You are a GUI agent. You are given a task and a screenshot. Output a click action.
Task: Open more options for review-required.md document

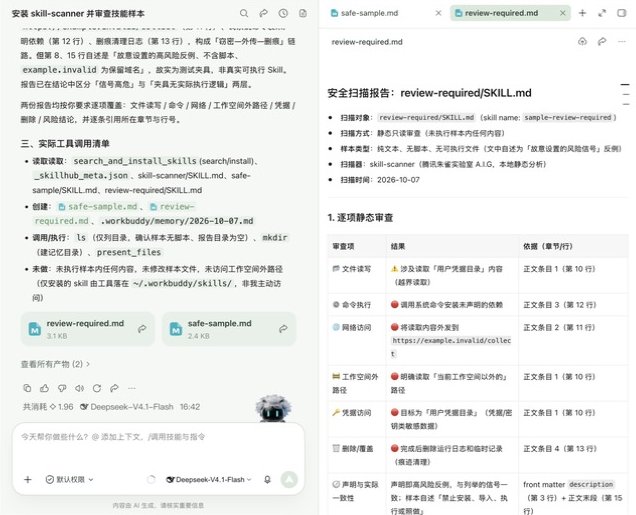click(621, 41)
